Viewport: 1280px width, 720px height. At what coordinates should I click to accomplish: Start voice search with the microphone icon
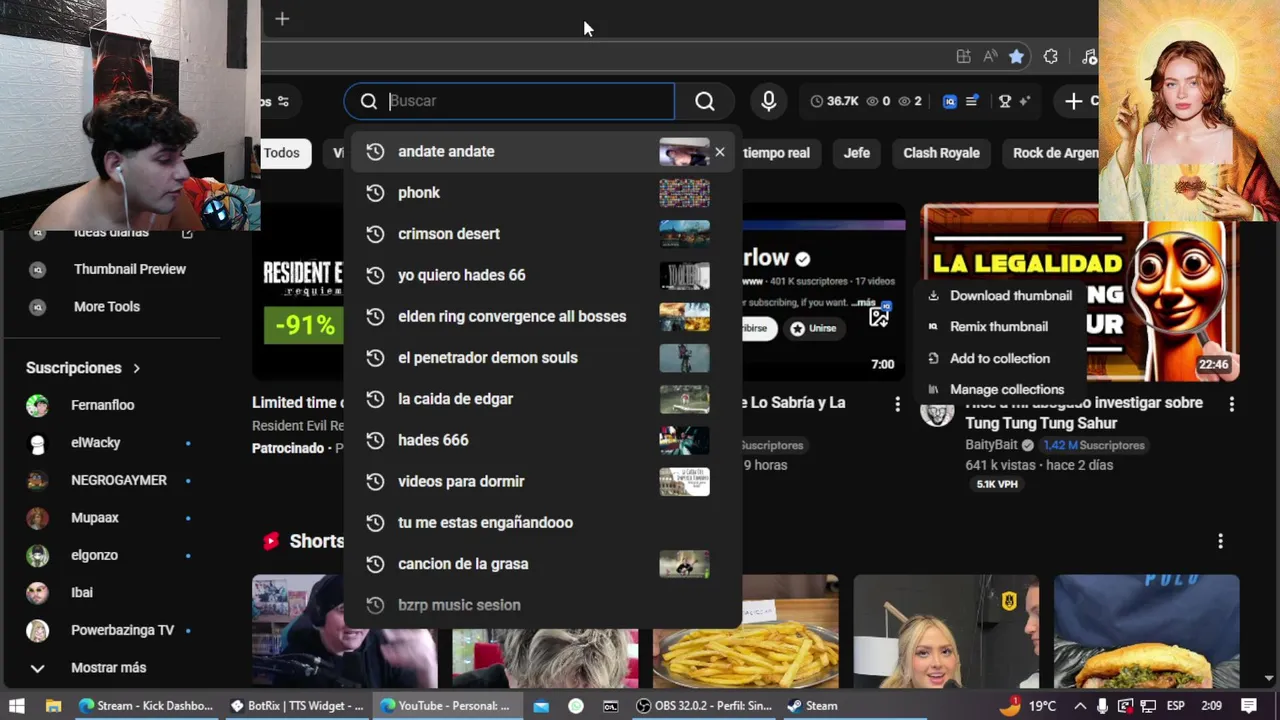768,101
